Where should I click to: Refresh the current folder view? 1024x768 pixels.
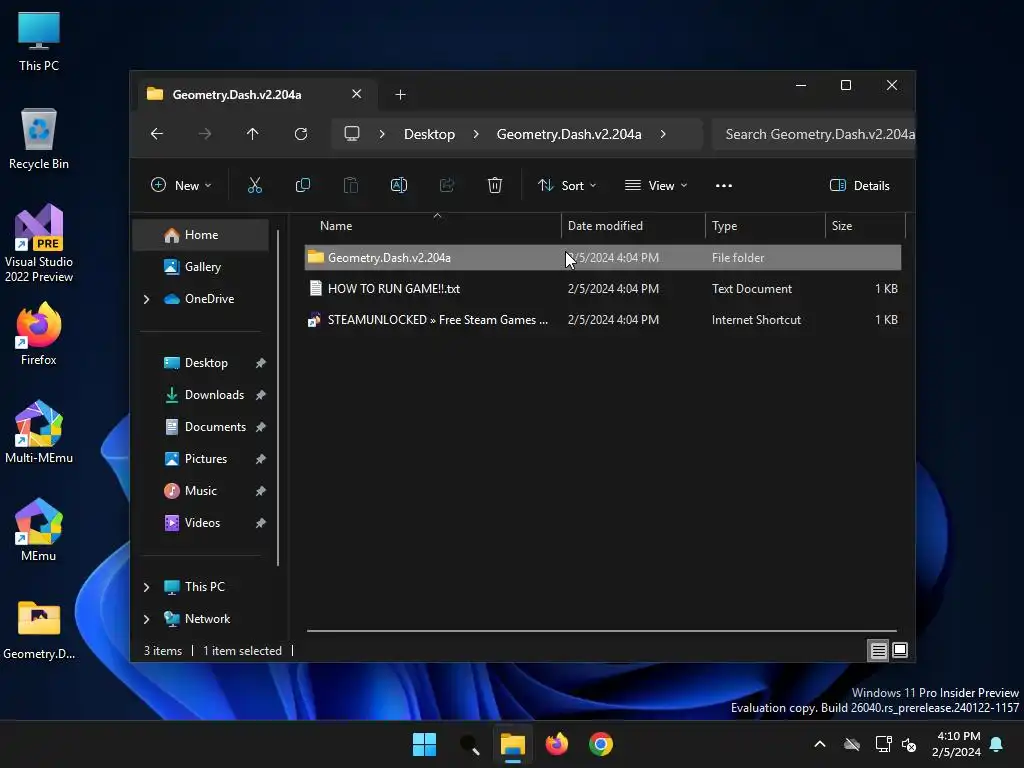coord(300,134)
